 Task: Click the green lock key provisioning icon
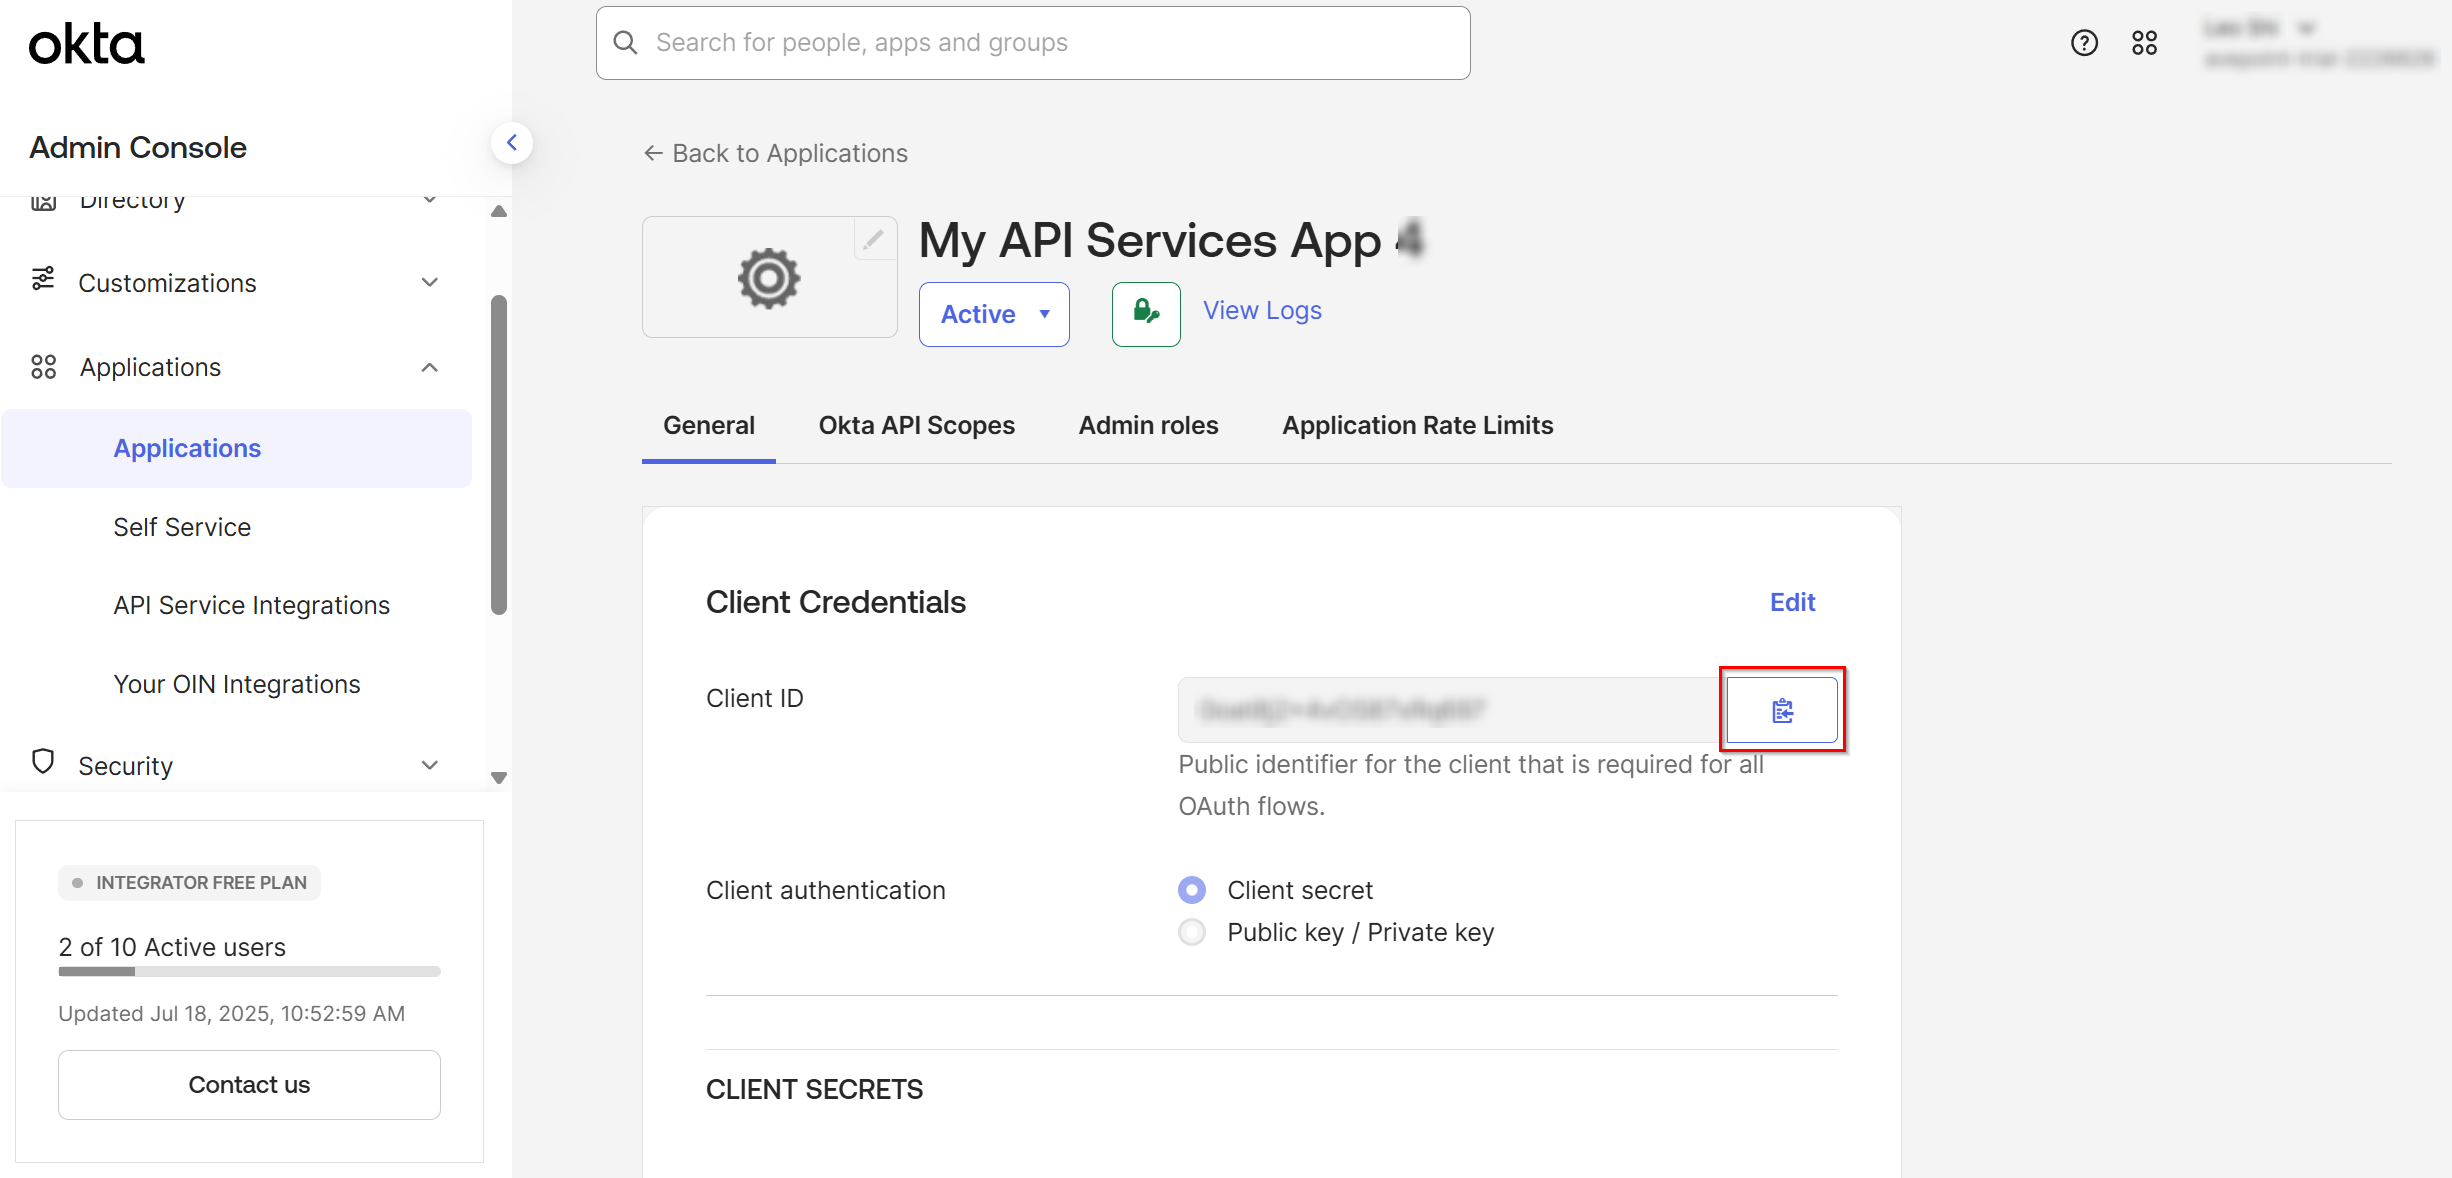pos(1146,314)
